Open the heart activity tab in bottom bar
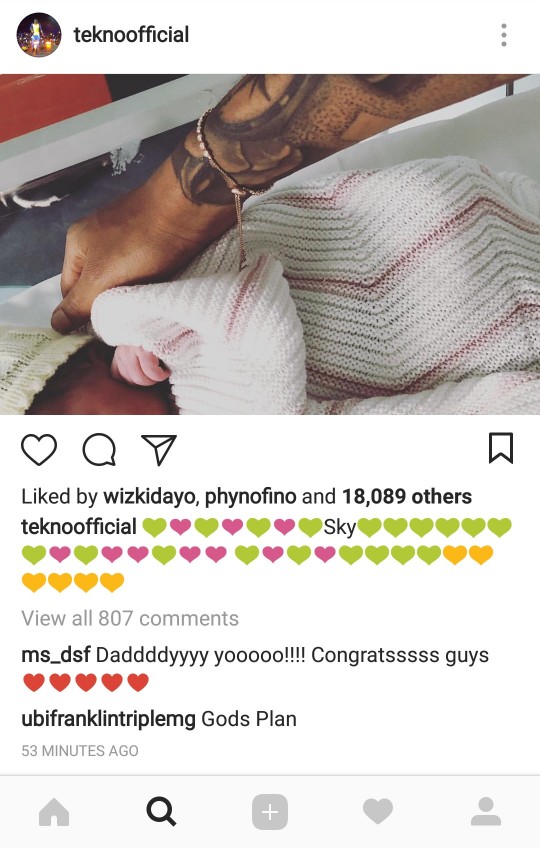This screenshot has width=540, height=848. coord(378,812)
